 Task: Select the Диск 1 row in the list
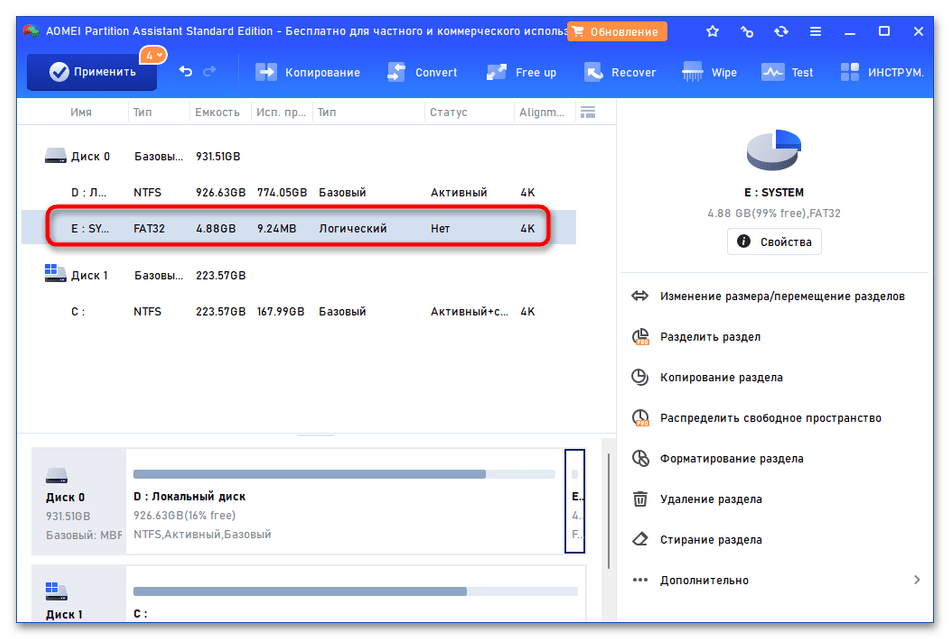(x=298, y=275)
